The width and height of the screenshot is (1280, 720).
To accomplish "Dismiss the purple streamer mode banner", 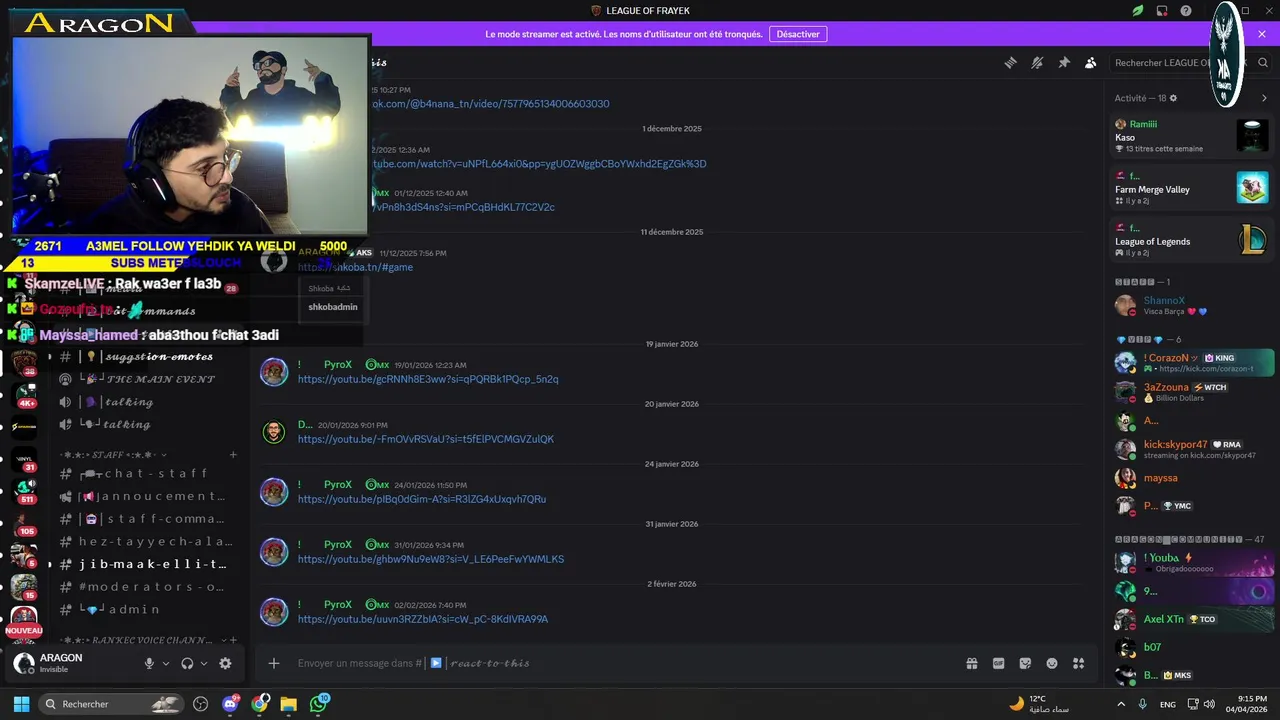I will (x=1263, y=34).
